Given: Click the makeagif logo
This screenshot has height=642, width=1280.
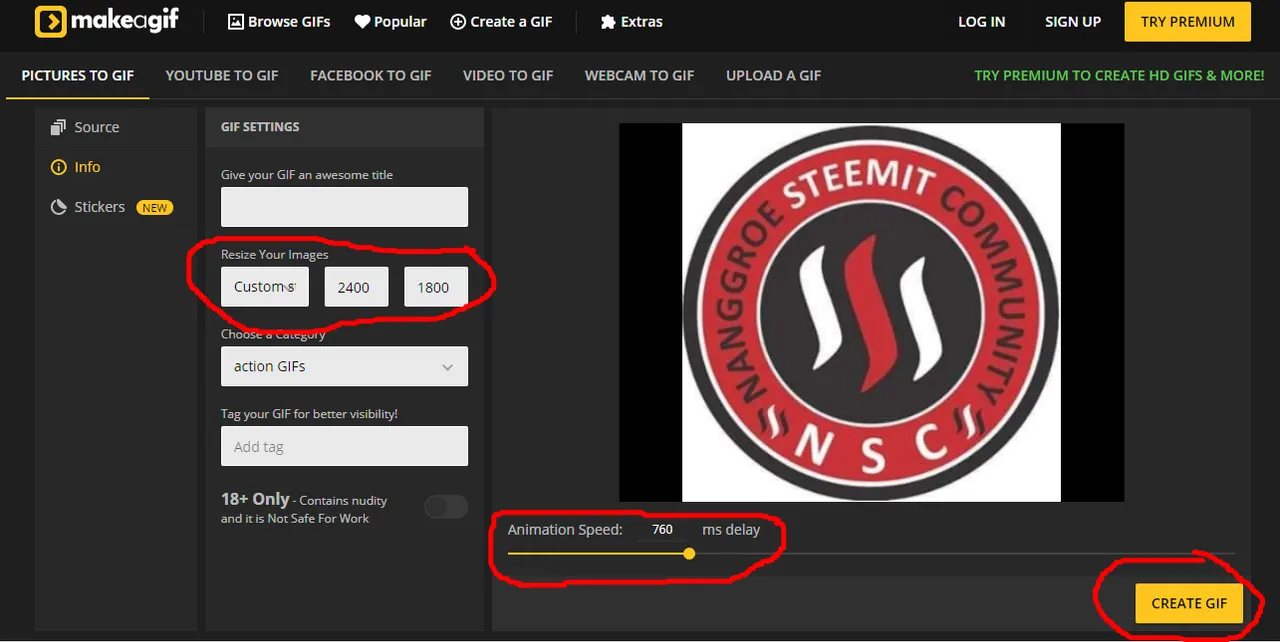Looking at the screenshot, I should 106,21.
